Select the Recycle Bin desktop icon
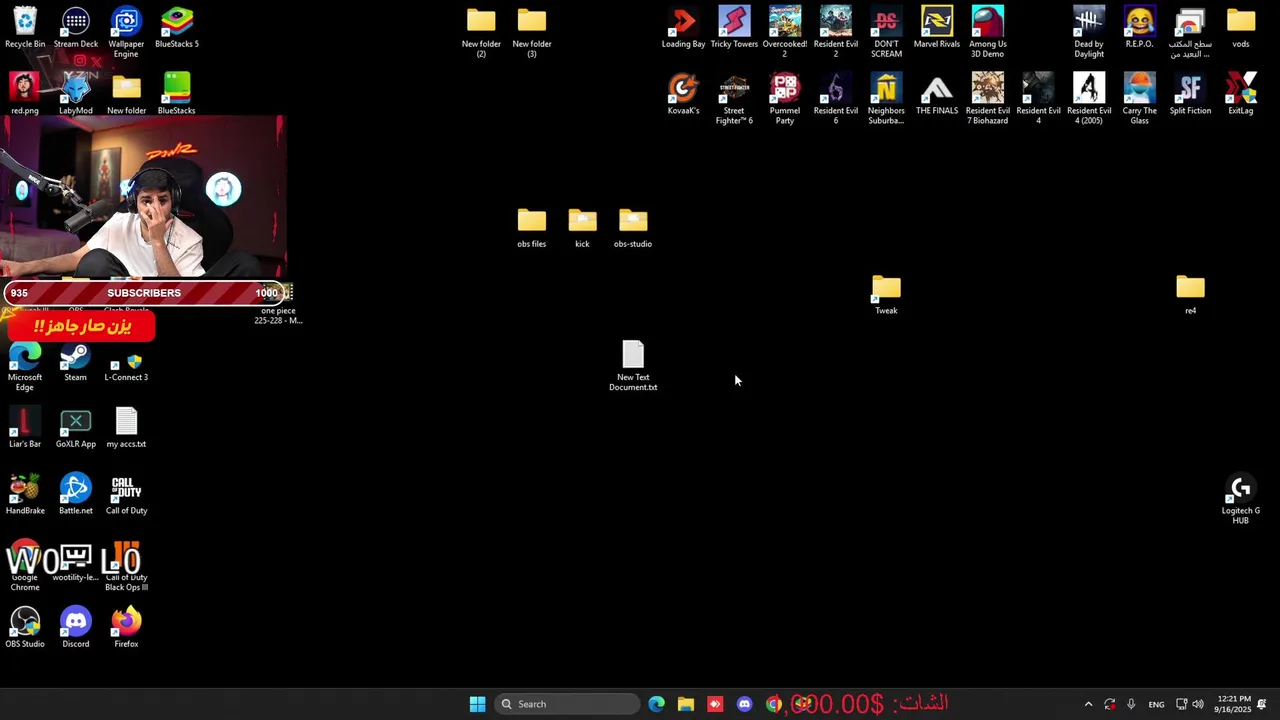Screen dimensions: 1280x720 tap(25, 28)
